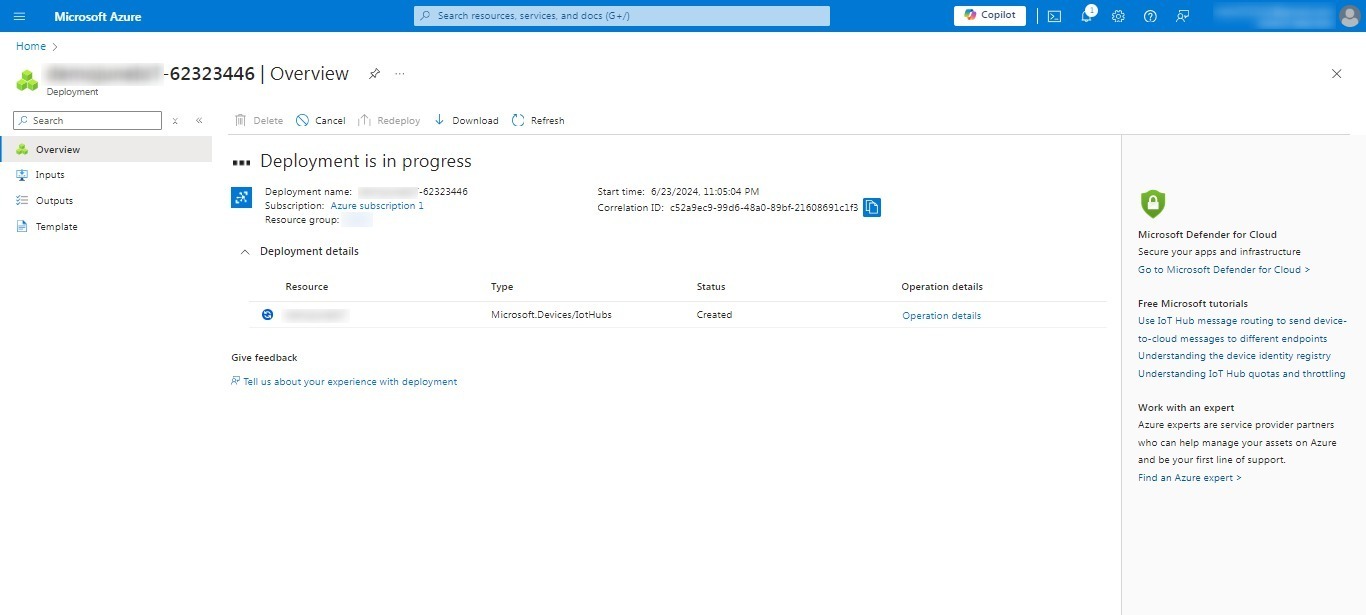
Task: Refresh the deployment status
Action: pos(538,121)
